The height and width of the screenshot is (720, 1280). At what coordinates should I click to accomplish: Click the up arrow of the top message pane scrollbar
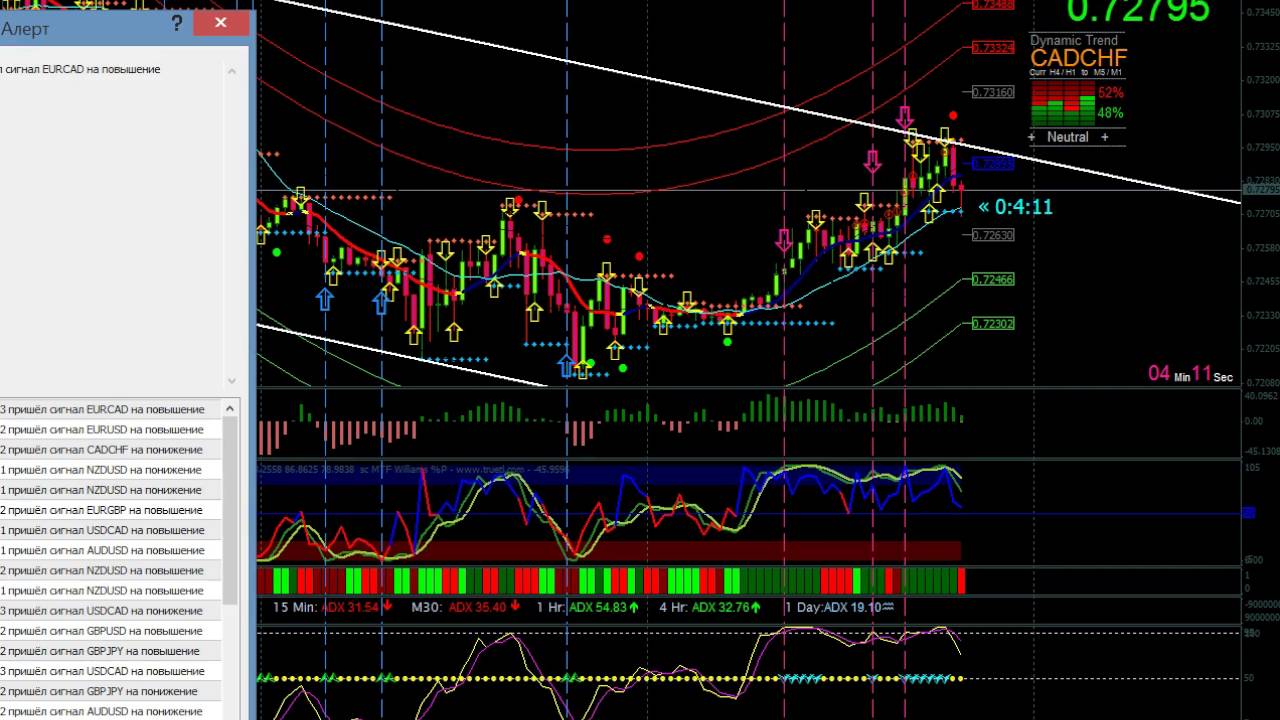pyautogui.click(x=233, y=72)
